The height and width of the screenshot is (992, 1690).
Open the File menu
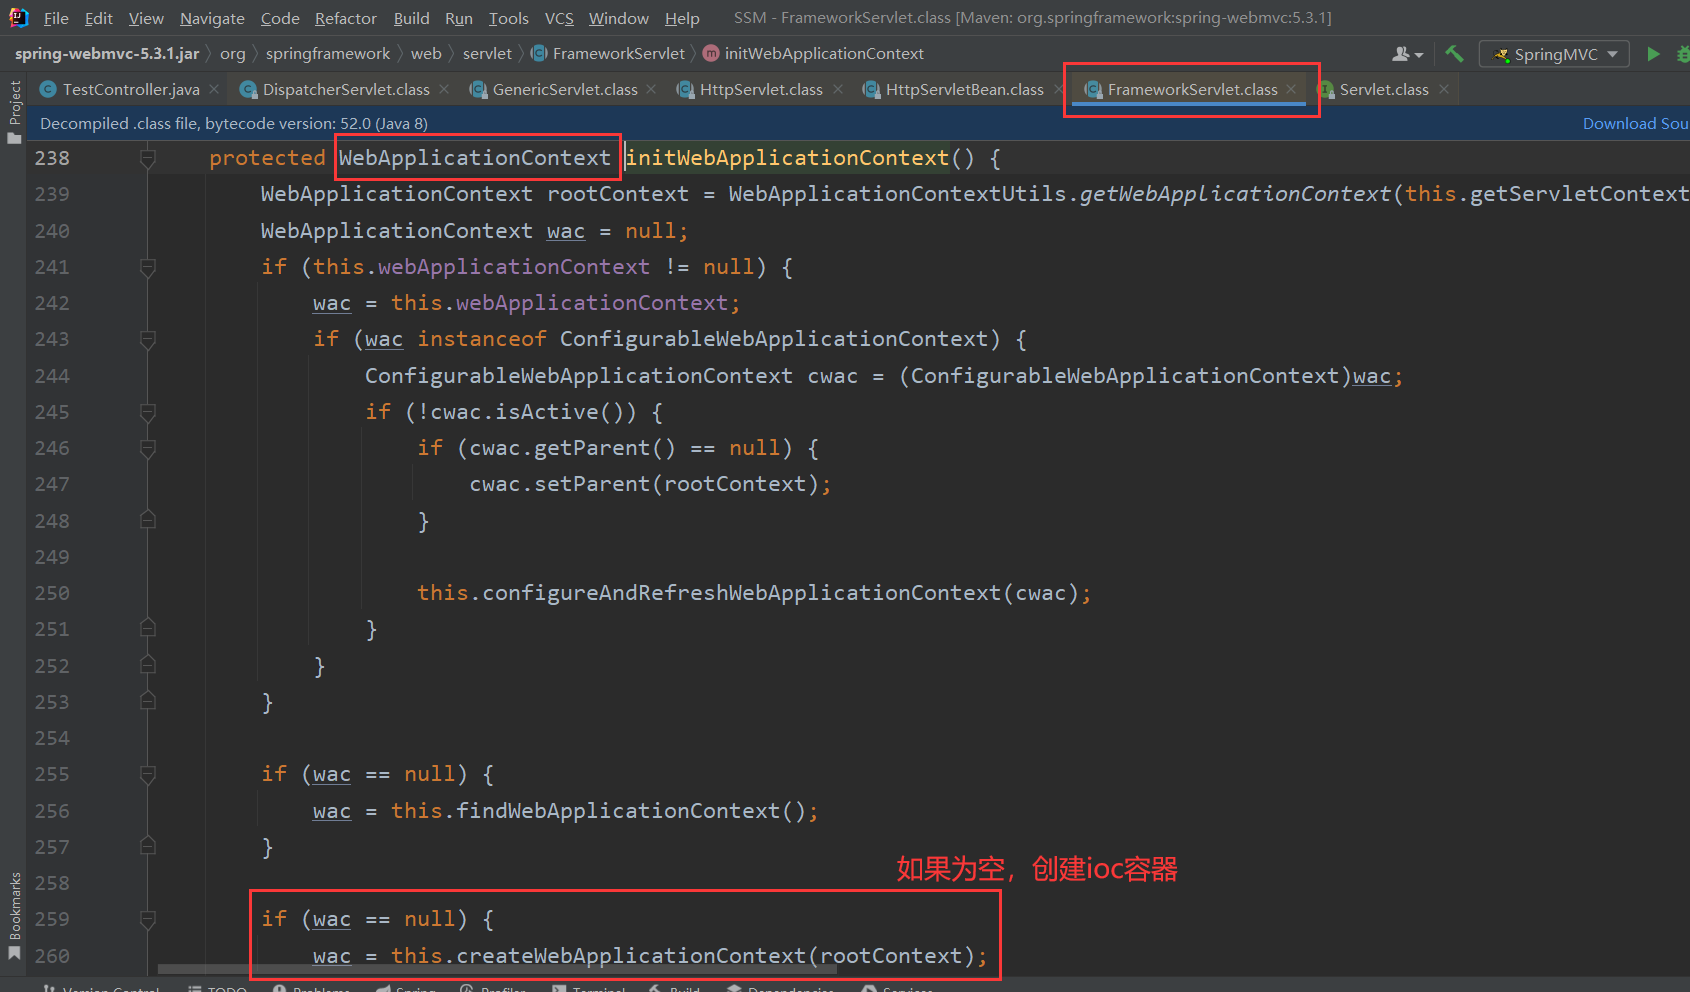(56, 18)
